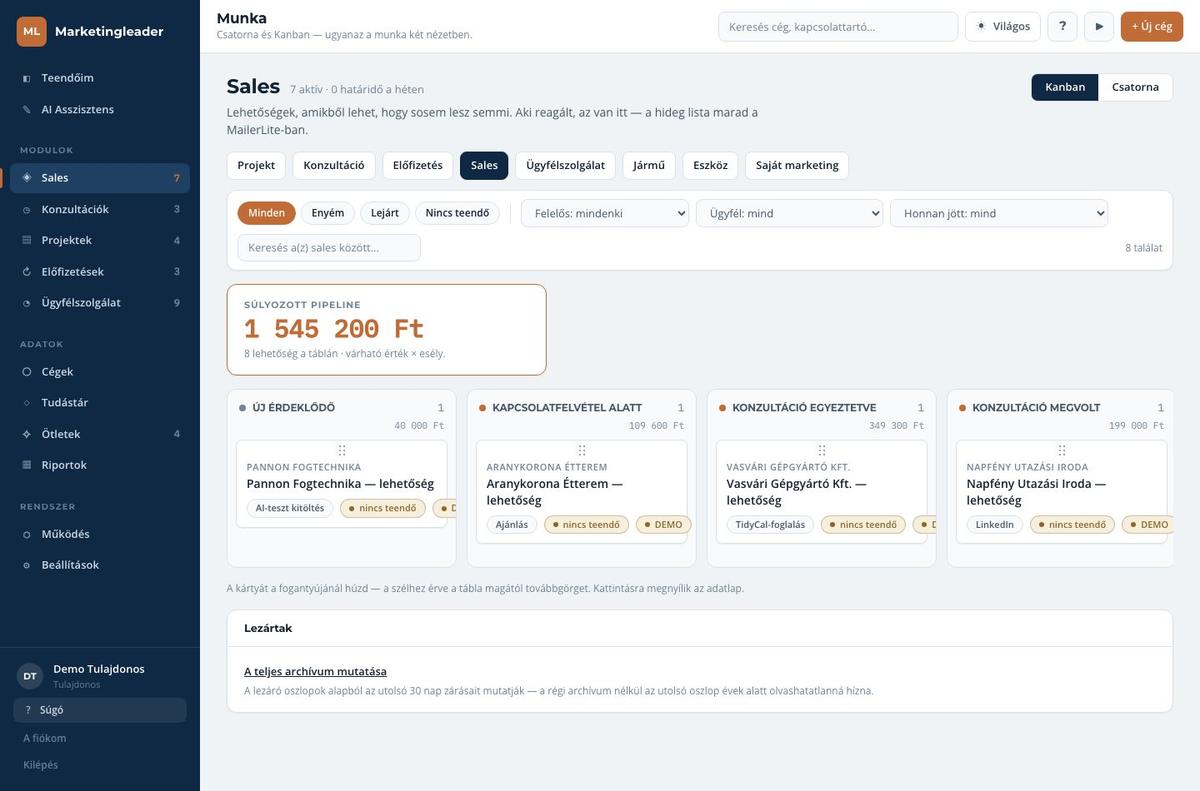The image size is (1200, 791).
Task: Select the Minden filter pill
Action: pos(267,213)
